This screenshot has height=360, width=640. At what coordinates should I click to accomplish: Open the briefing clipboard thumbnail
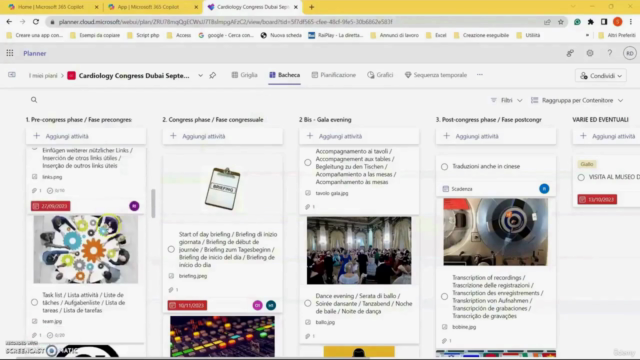(x=222, y=189)
